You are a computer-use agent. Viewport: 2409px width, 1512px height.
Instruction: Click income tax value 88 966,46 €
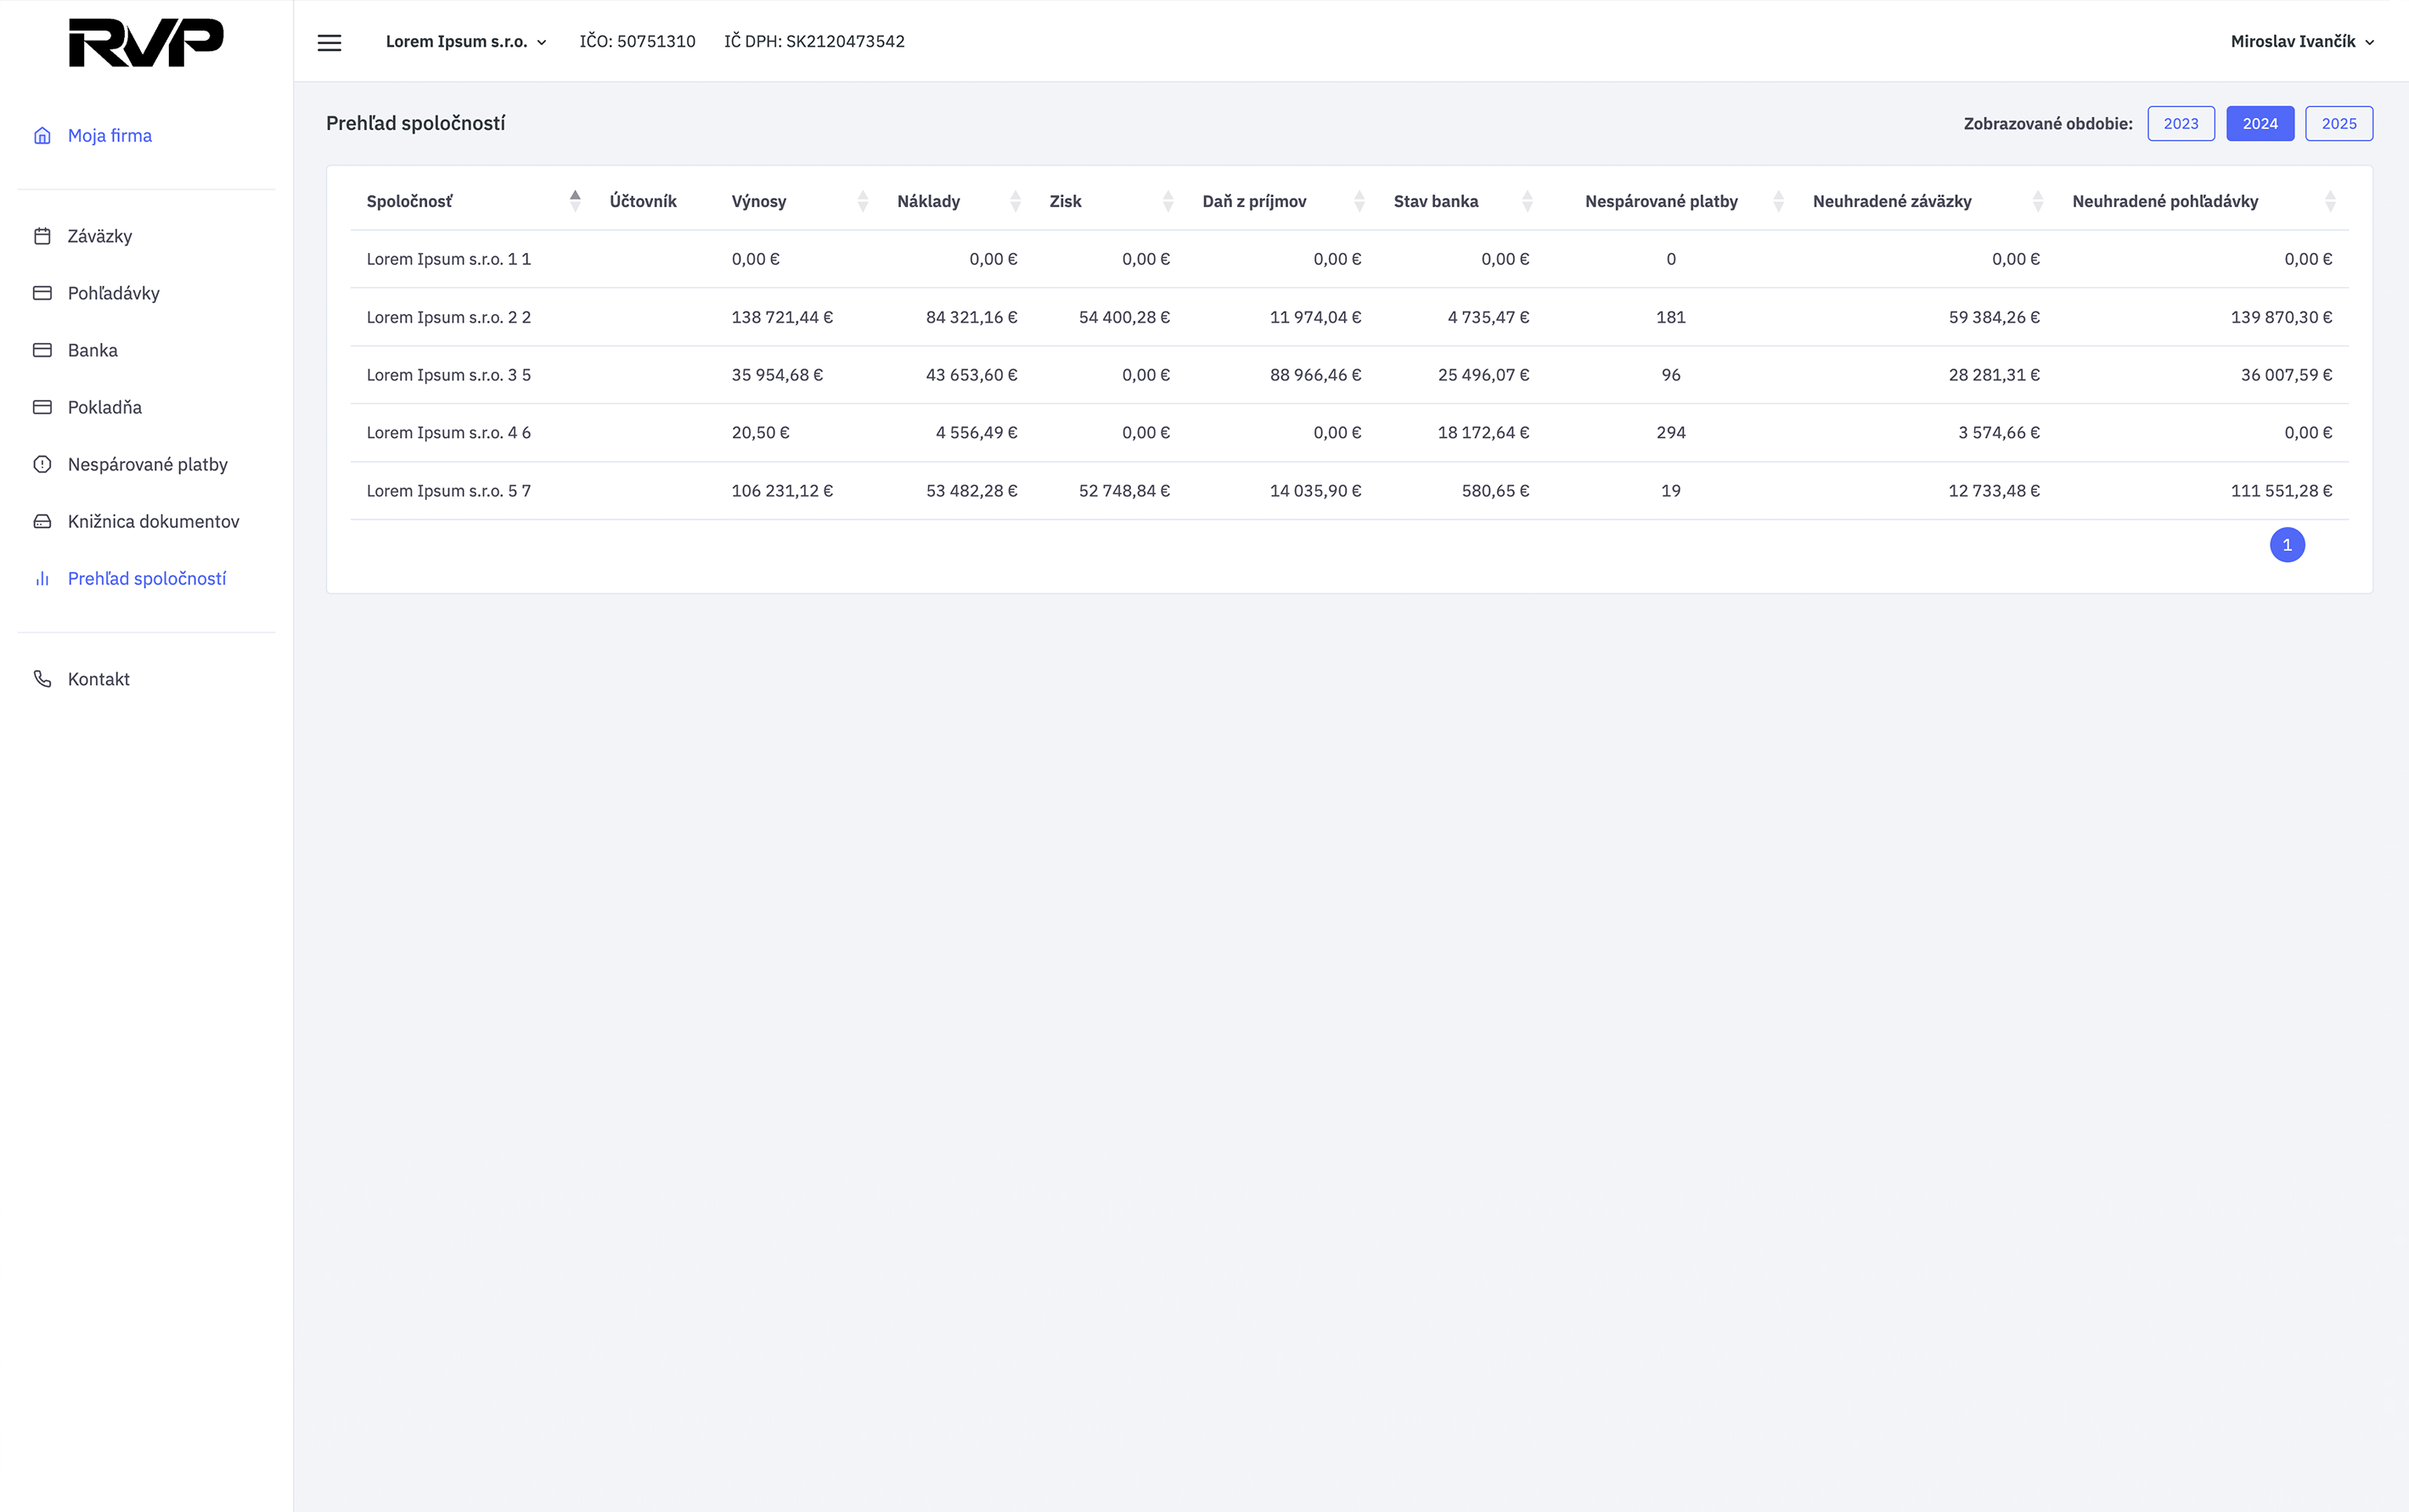(1315, 375)
